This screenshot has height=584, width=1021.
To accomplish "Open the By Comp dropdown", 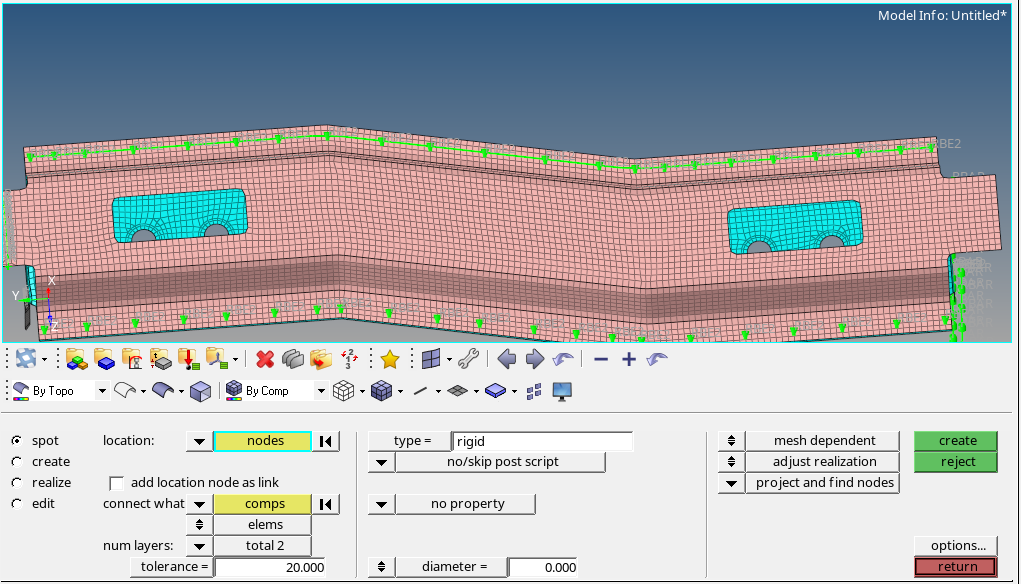I will pyautogui.click(x=320, y=390).
